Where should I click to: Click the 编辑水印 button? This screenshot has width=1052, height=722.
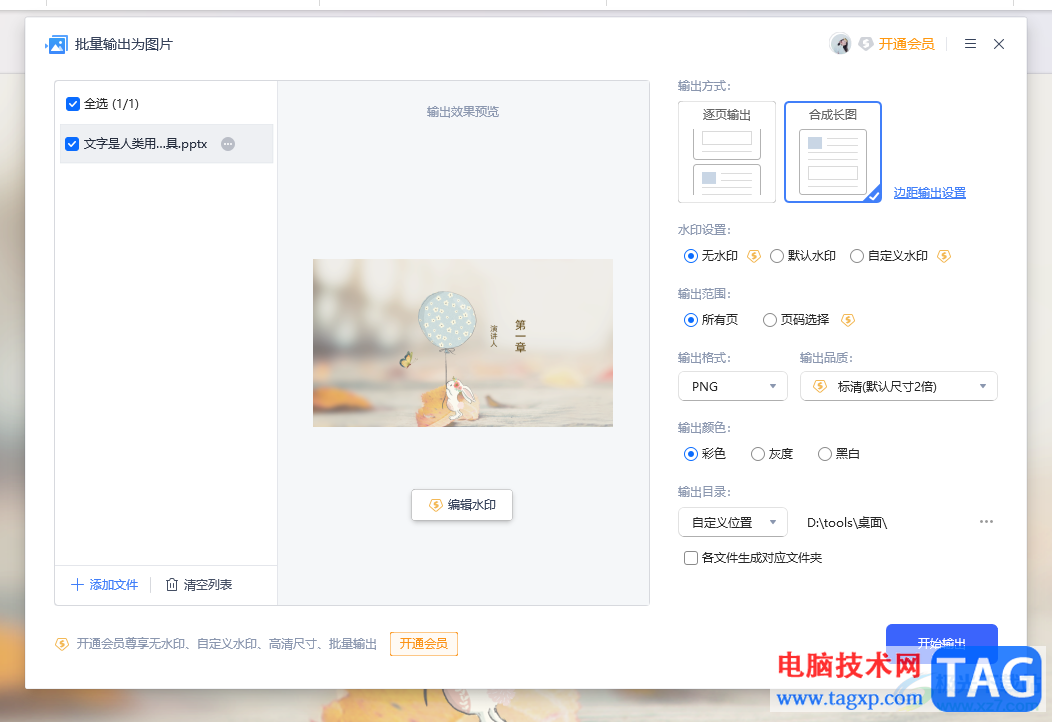pyautogui.click(x=462, y=505)
